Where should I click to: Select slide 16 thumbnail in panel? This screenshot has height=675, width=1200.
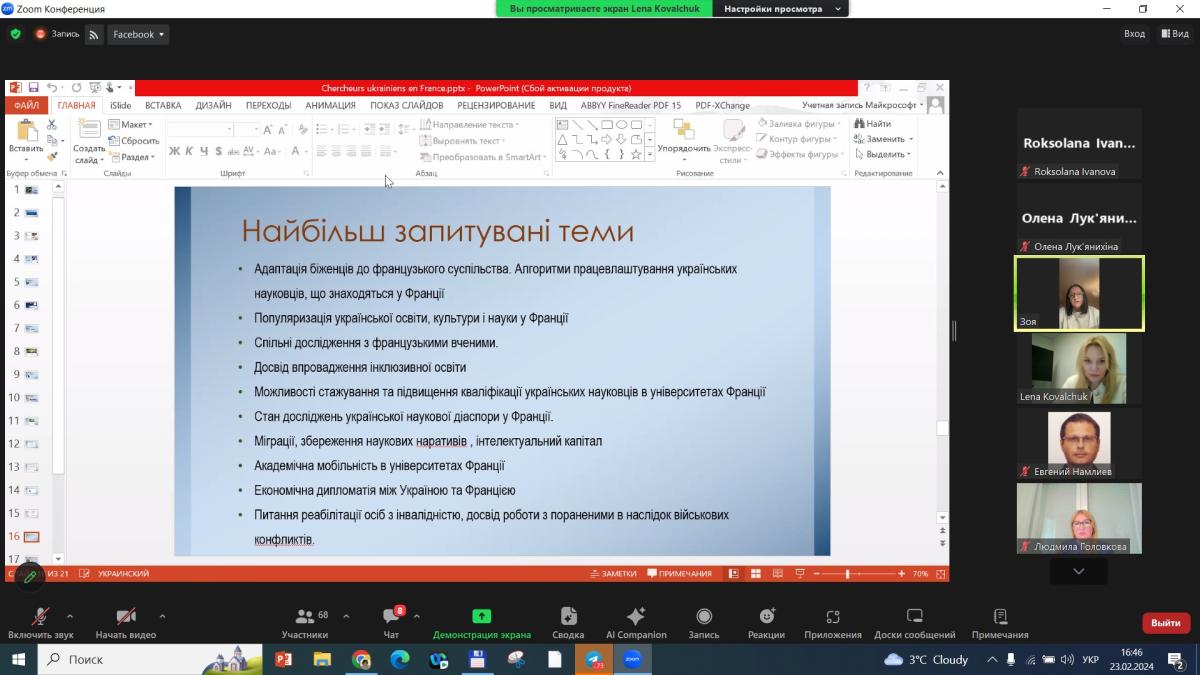tap(32, 537)
